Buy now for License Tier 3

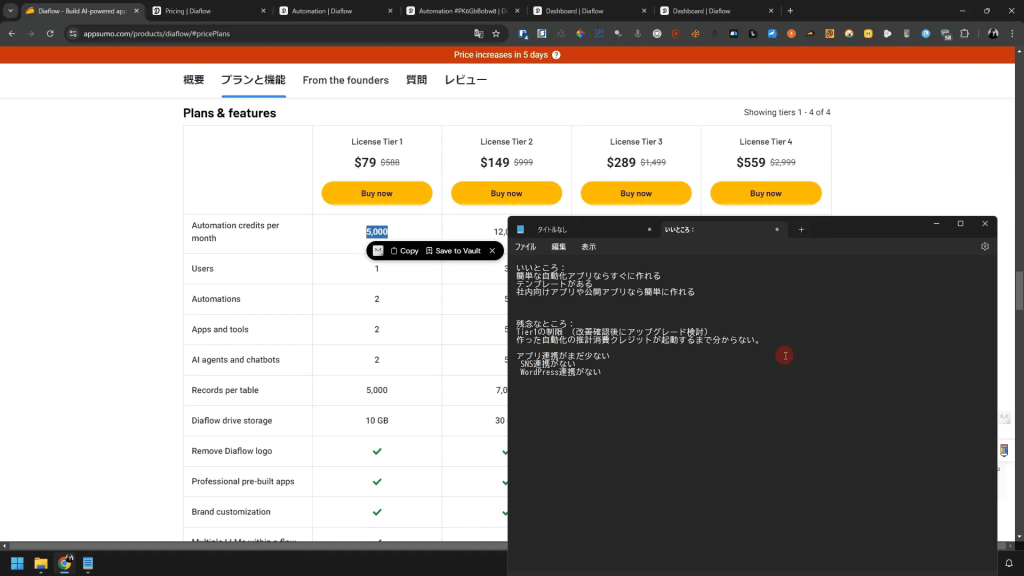point(636,193)
